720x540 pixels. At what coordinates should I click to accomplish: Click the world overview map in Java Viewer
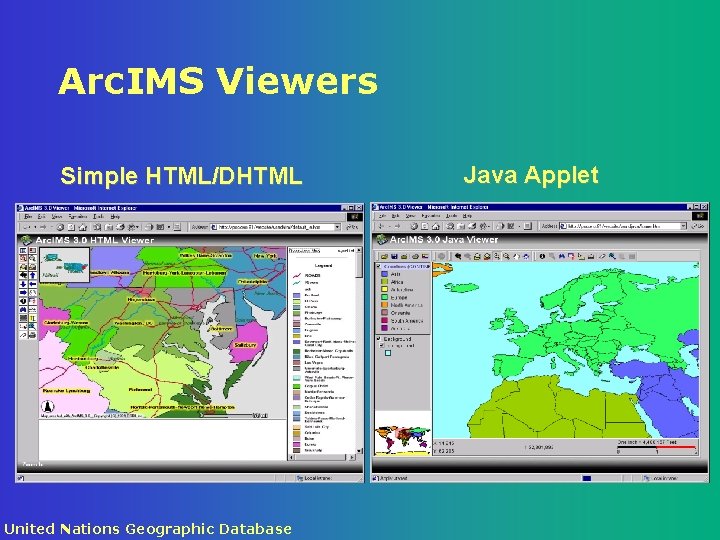403,439
